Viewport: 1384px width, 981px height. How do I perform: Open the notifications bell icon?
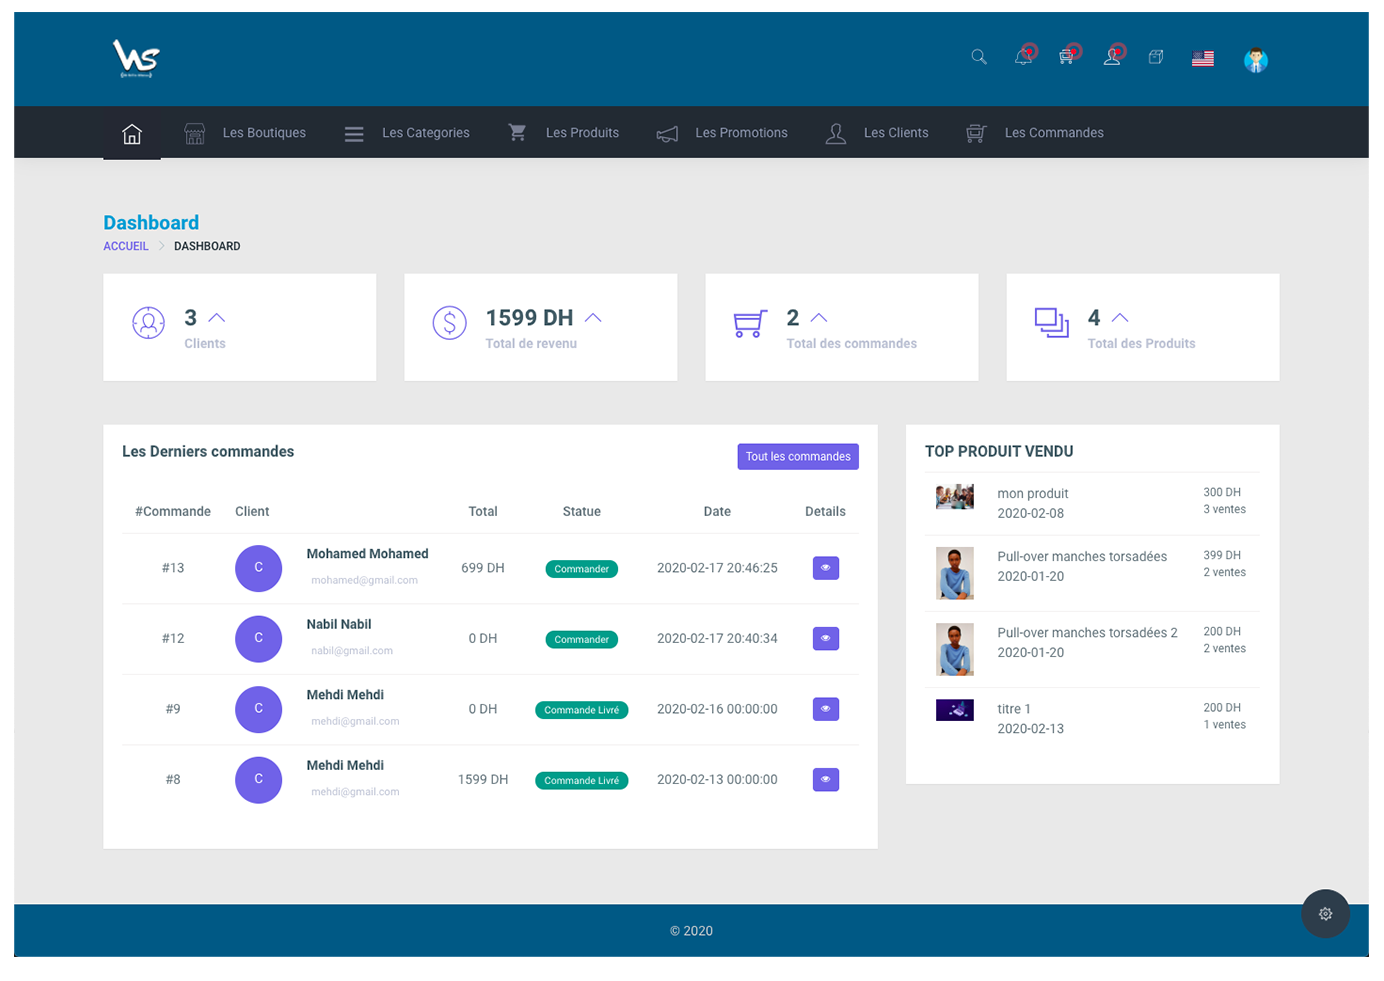point(1023,57)
